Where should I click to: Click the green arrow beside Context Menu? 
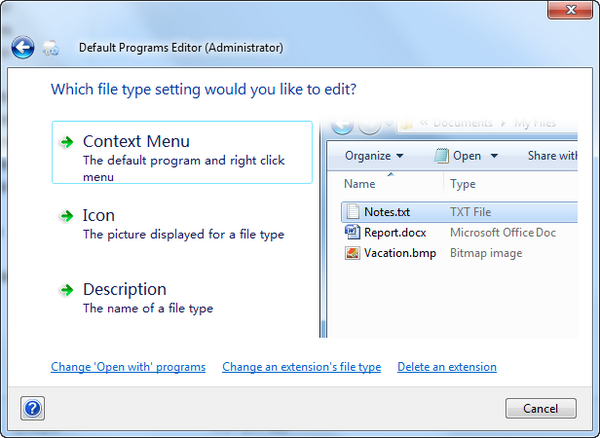pos(67,142)
